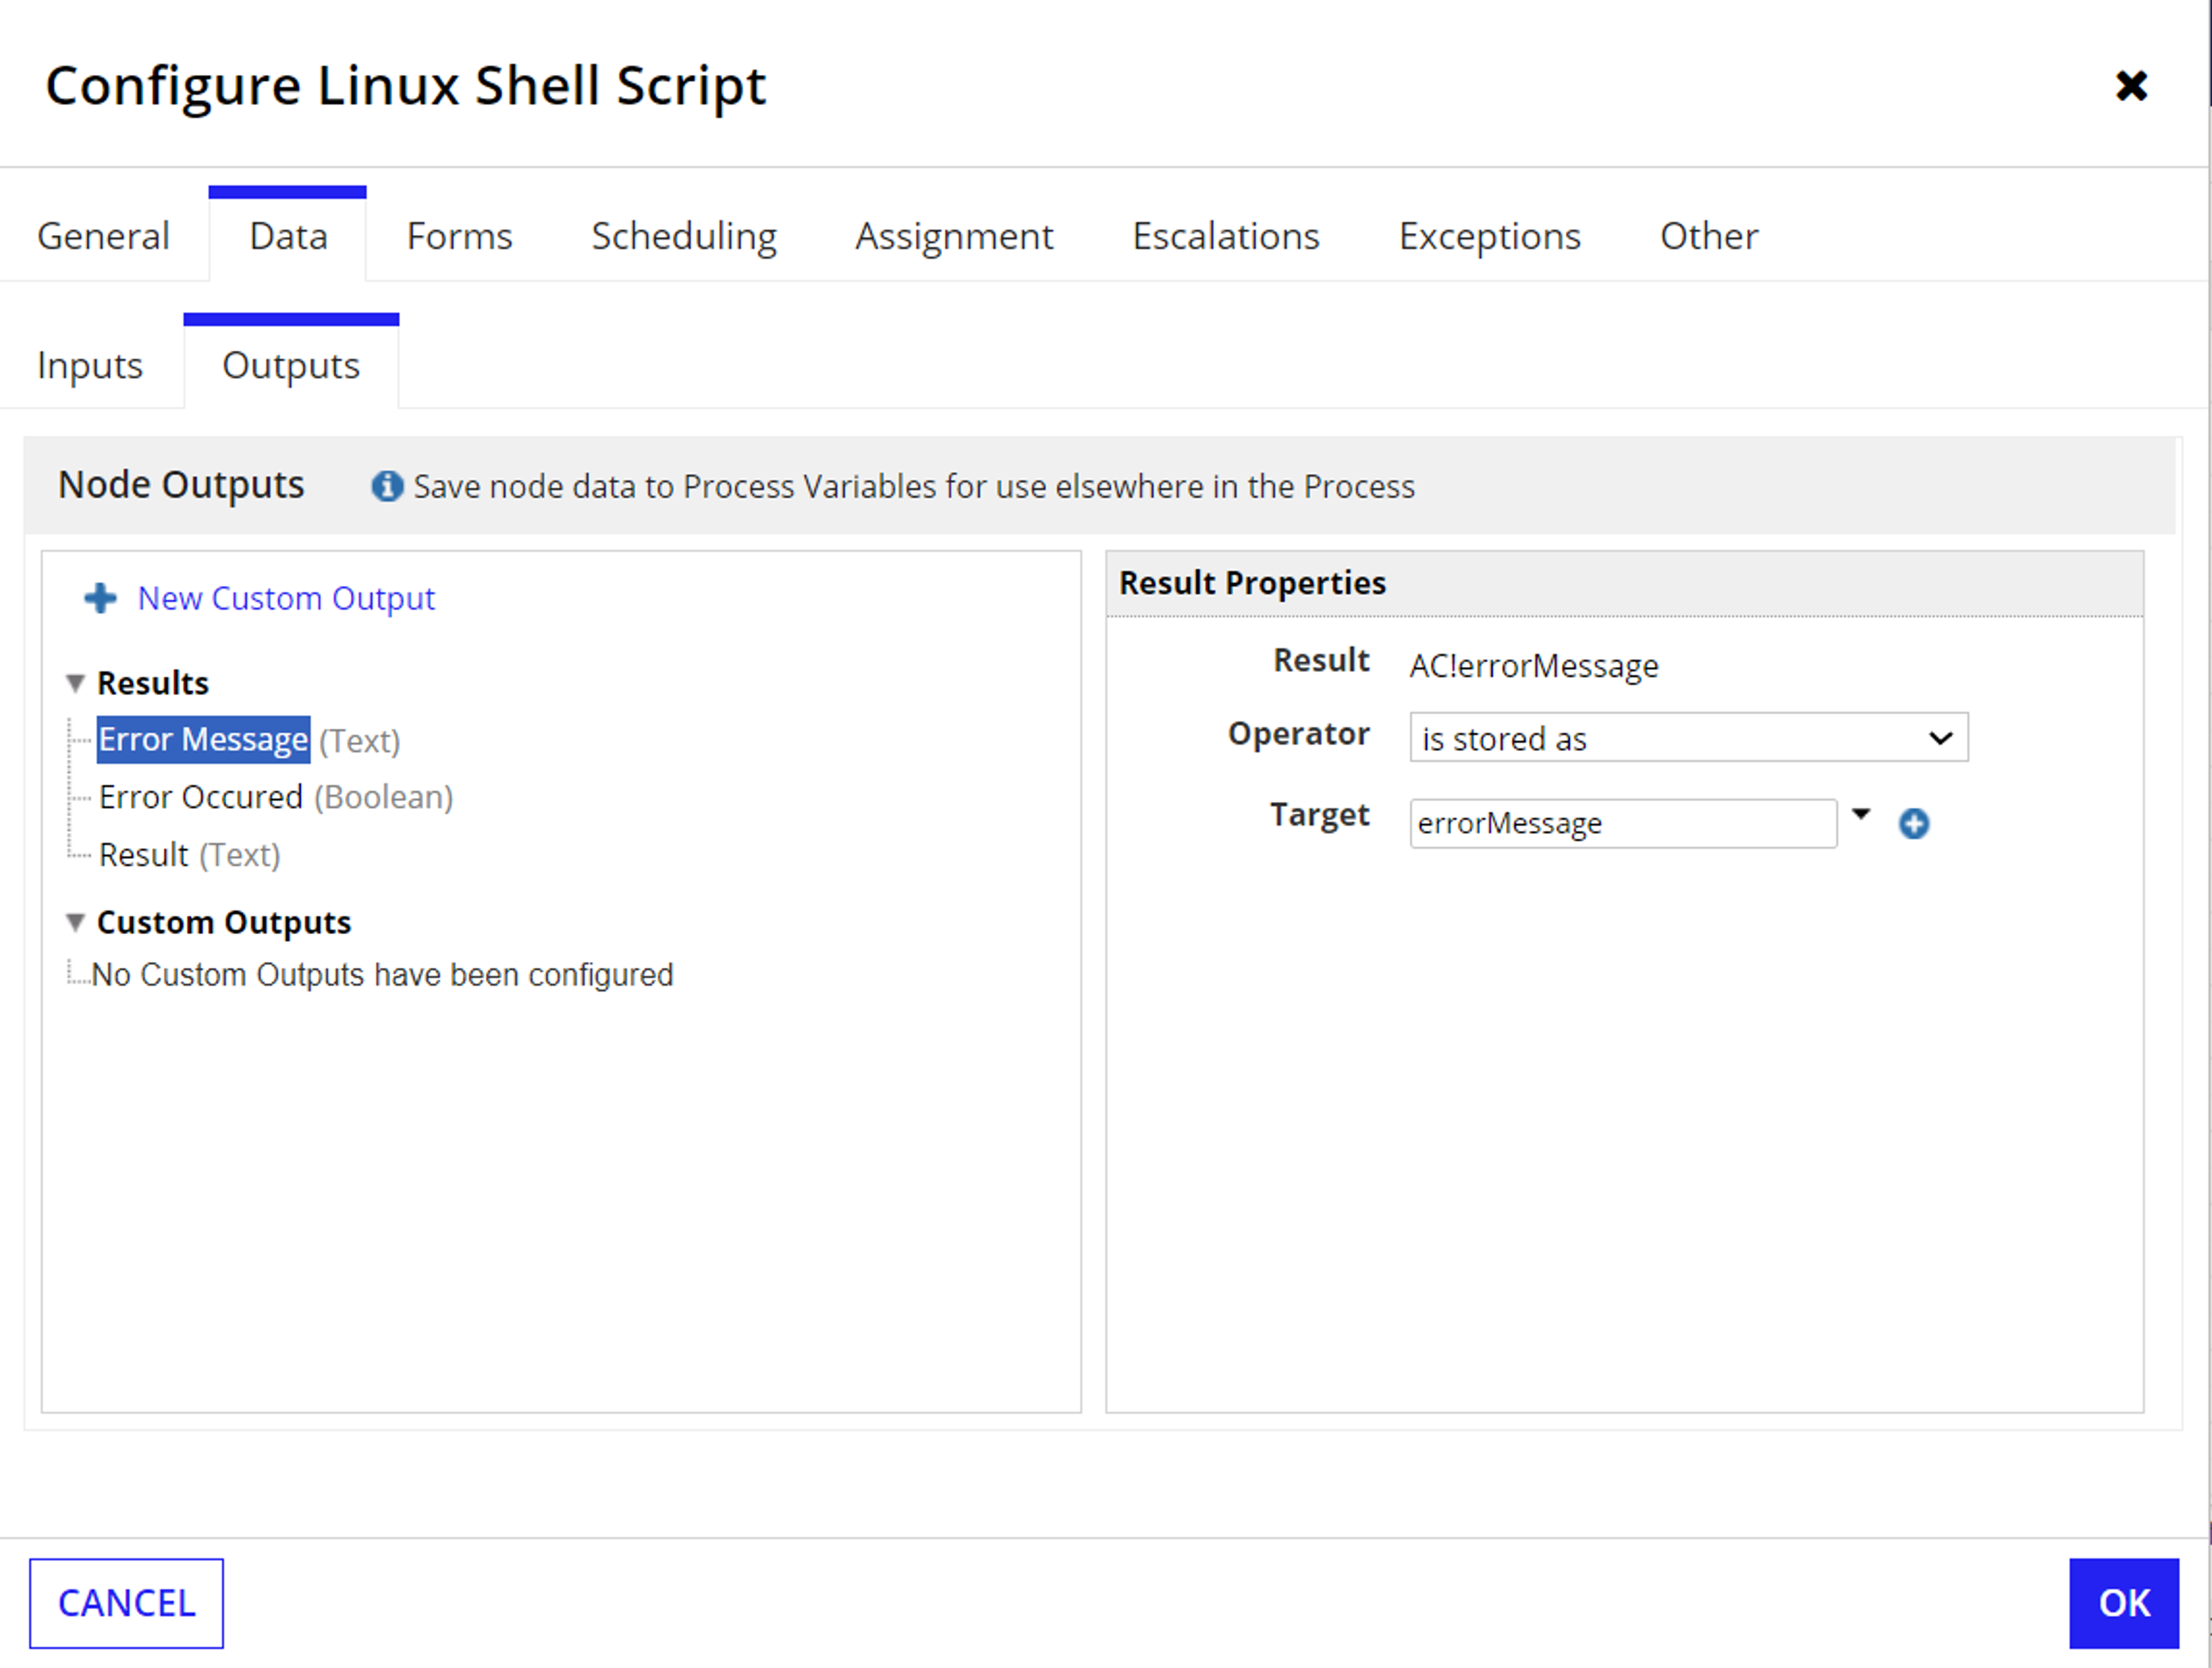Go to the Scheduling tab
2212x1668 pixels.
pos(684,236)
